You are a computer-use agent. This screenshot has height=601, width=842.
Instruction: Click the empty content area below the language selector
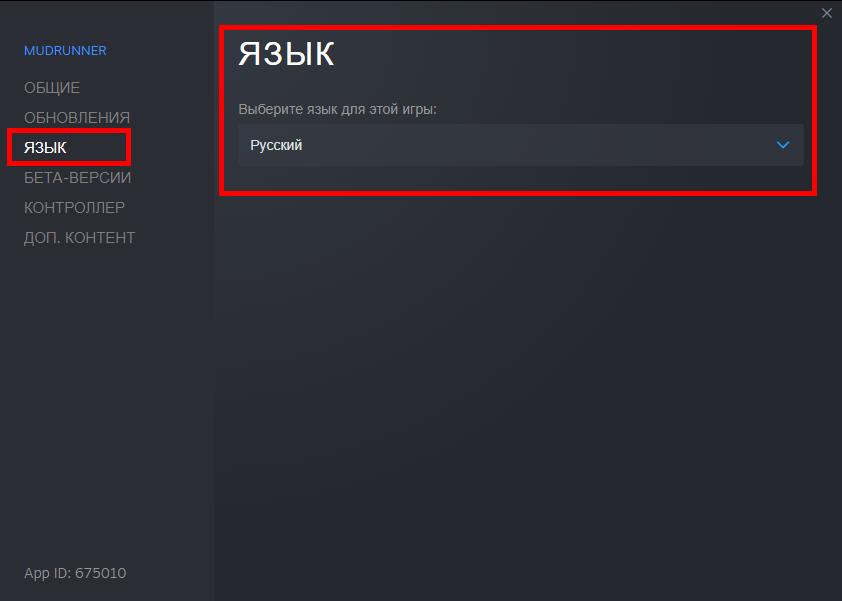point(526,376)
